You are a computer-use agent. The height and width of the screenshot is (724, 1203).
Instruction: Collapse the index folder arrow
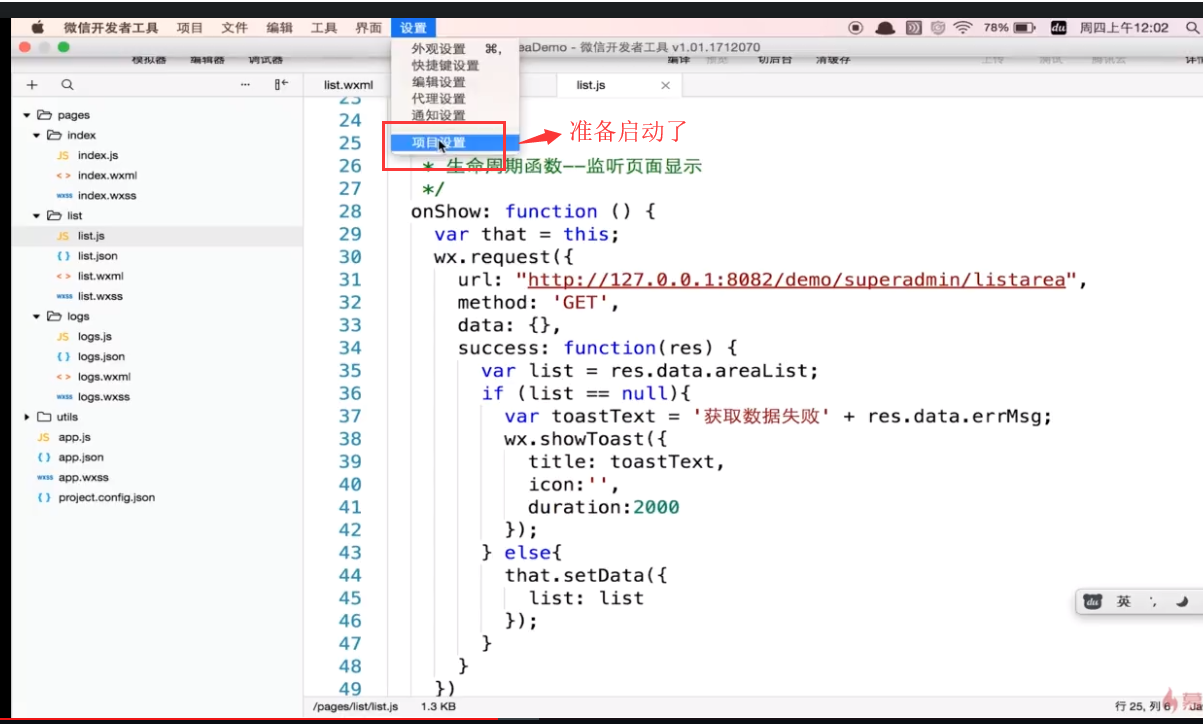(37, 135)
